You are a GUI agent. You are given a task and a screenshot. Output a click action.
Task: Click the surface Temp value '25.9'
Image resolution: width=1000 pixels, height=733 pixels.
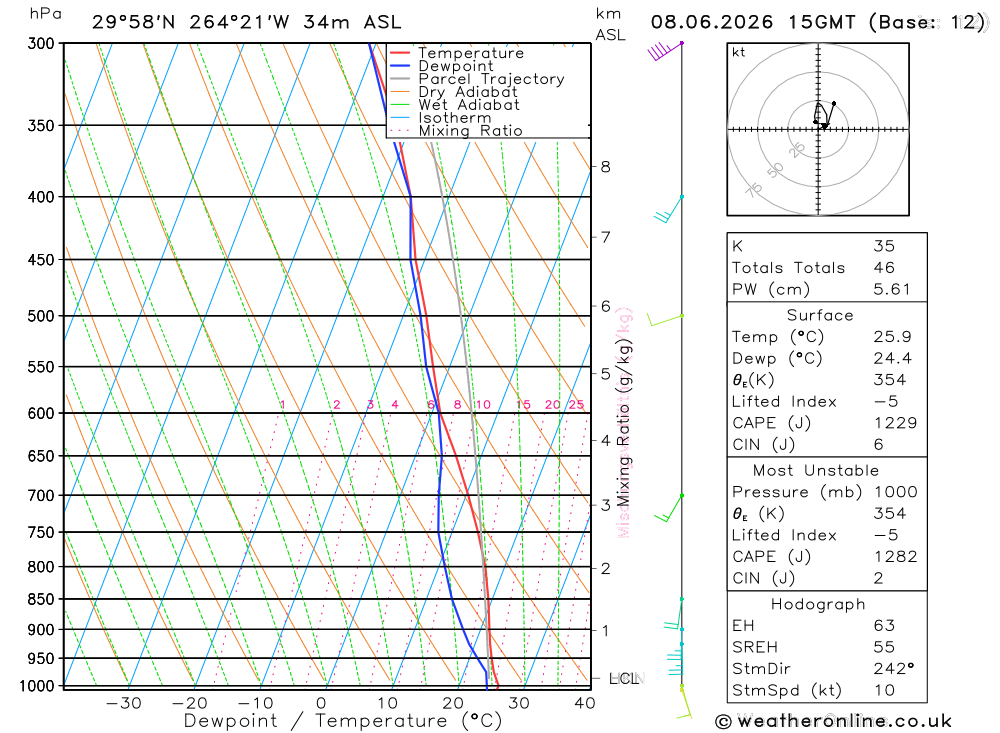click(x=893, y=337)
